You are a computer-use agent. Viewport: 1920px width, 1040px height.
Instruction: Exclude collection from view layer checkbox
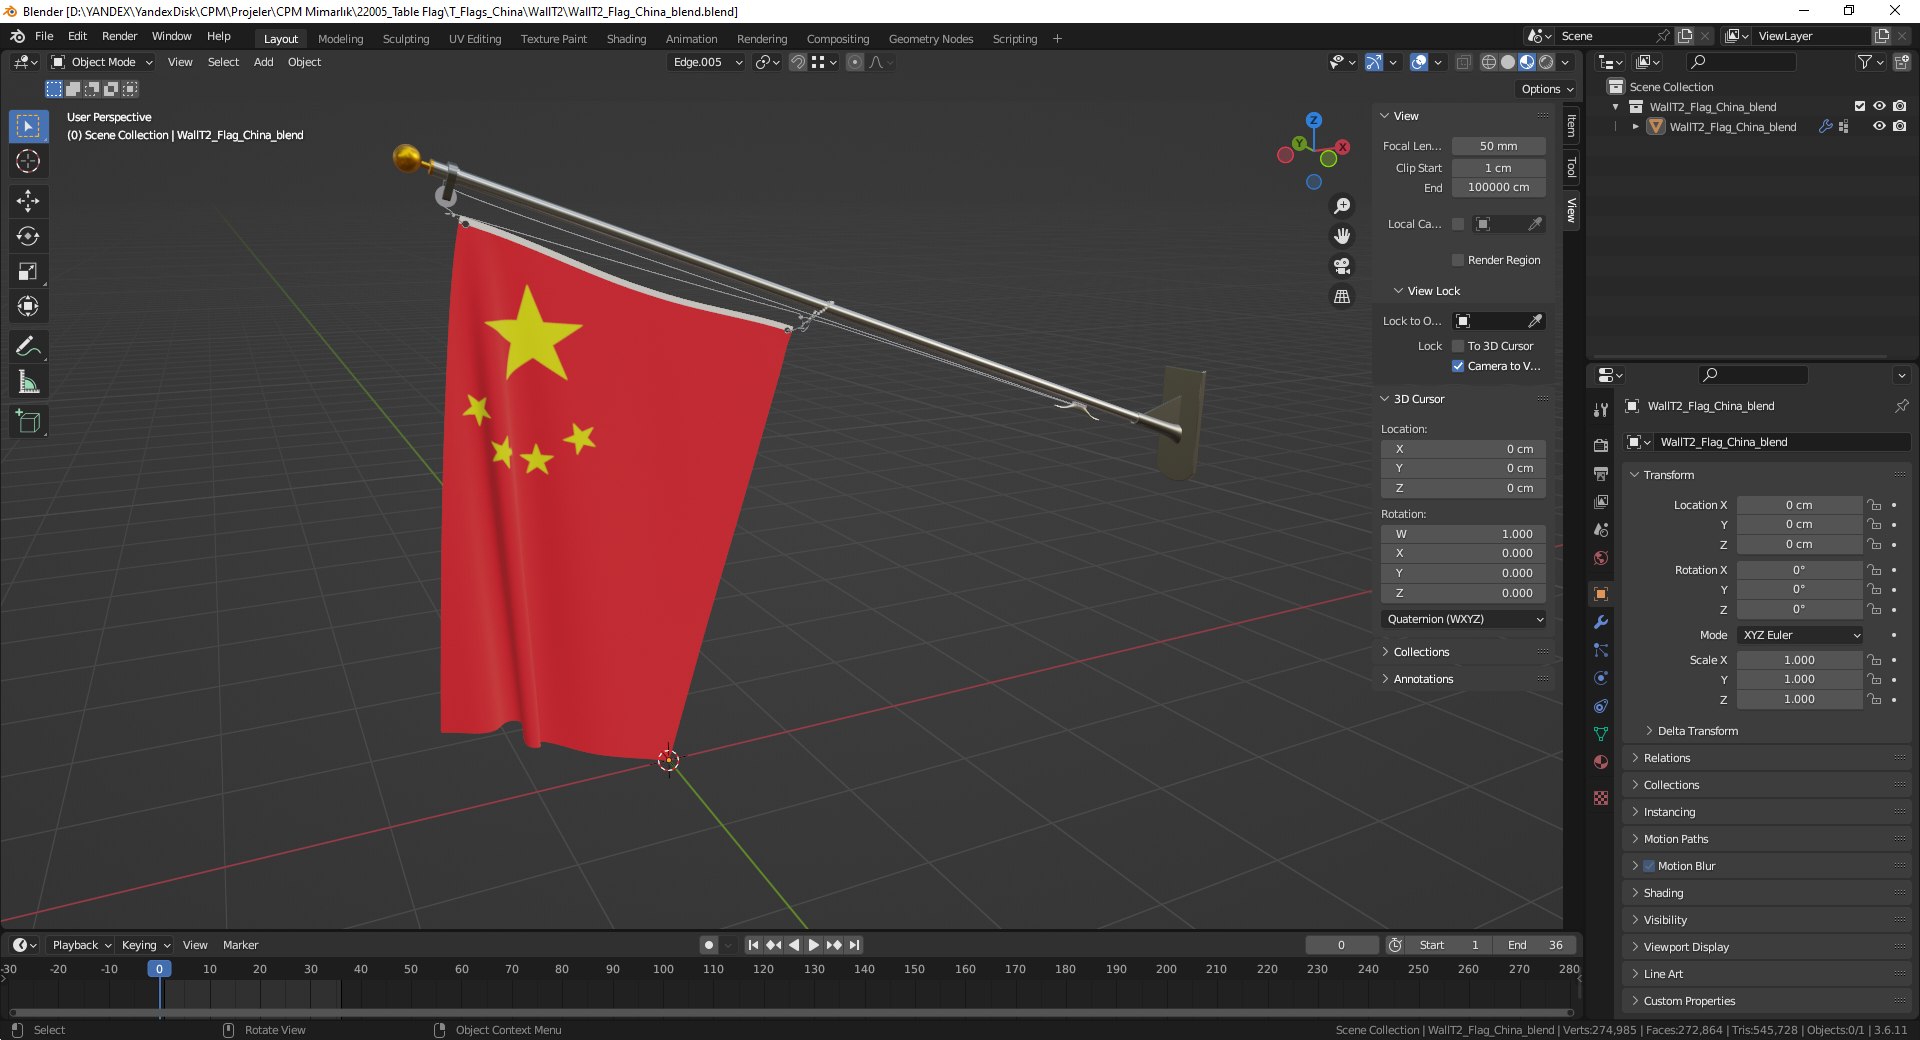(1860, 106)
